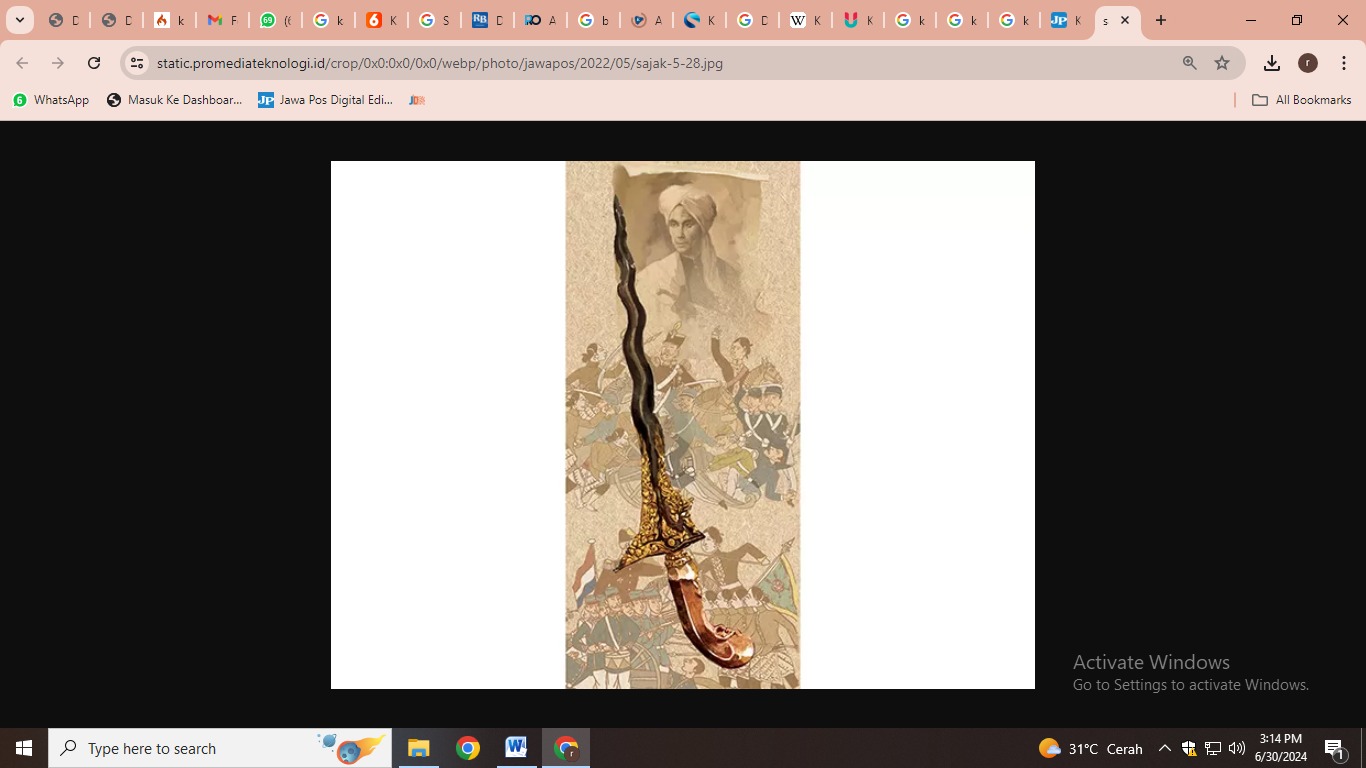This screenshot has width=1366, height=768.
Task: Bookmark this page with the star icon
Action: click(x=1222, y=63)
